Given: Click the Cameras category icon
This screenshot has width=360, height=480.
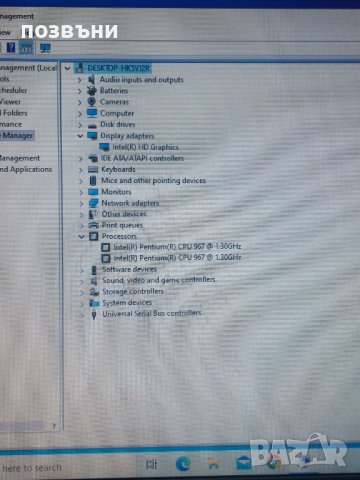Looking at the screenshot, I should 92,102.
